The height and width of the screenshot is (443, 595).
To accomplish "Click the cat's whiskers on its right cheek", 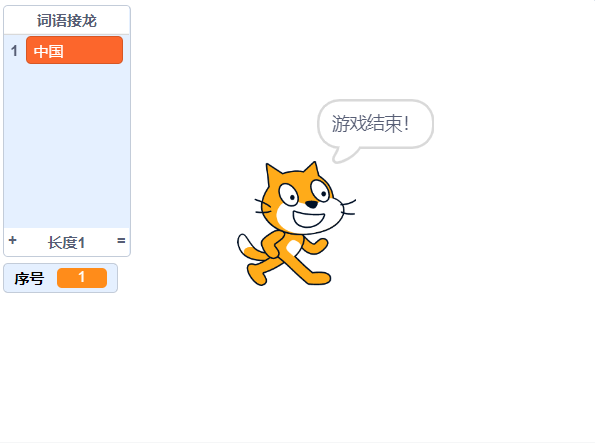I will pyautogui.click(x=349, y=207).
